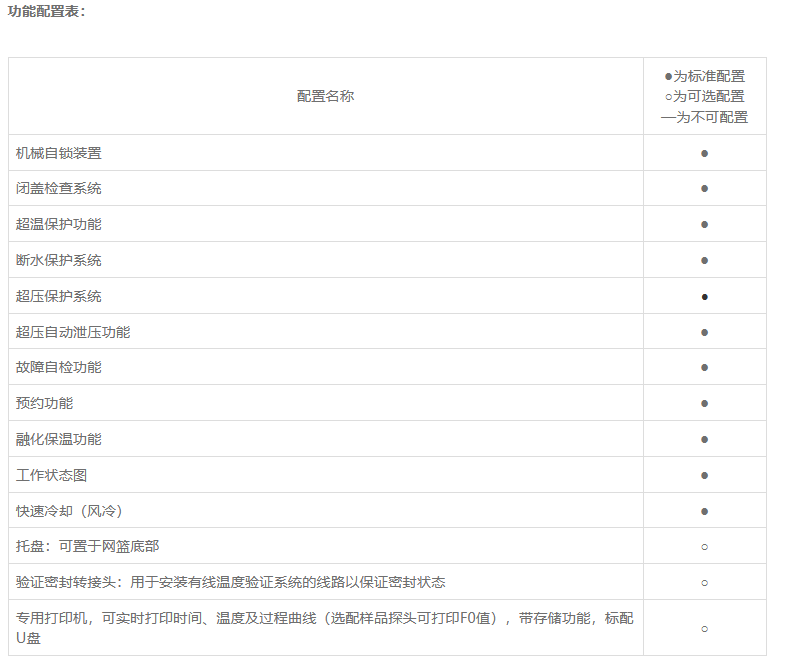
Task: Click the hollow circle for 专用打印机 row
Action: click(704, 629)
